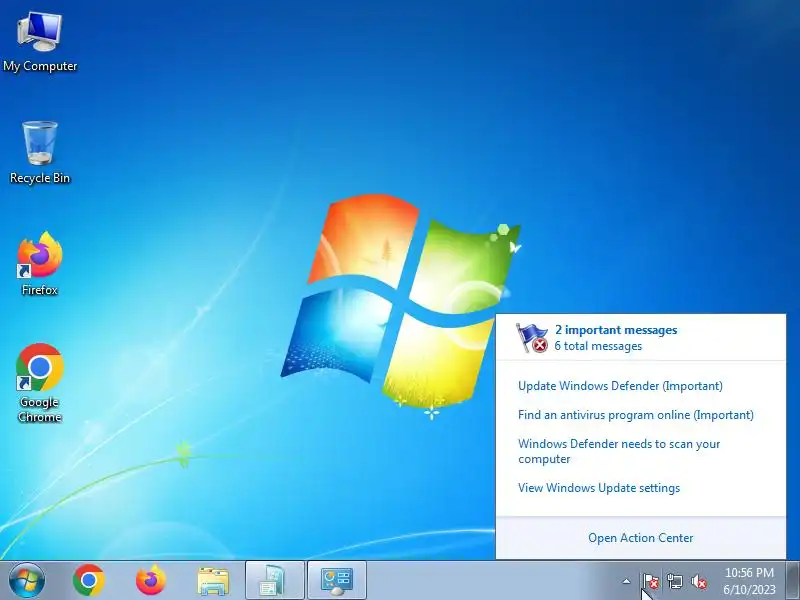The image size is (800, 600).
Task: Click the muted volume speaker tray icon
Action: click(698, 581)
